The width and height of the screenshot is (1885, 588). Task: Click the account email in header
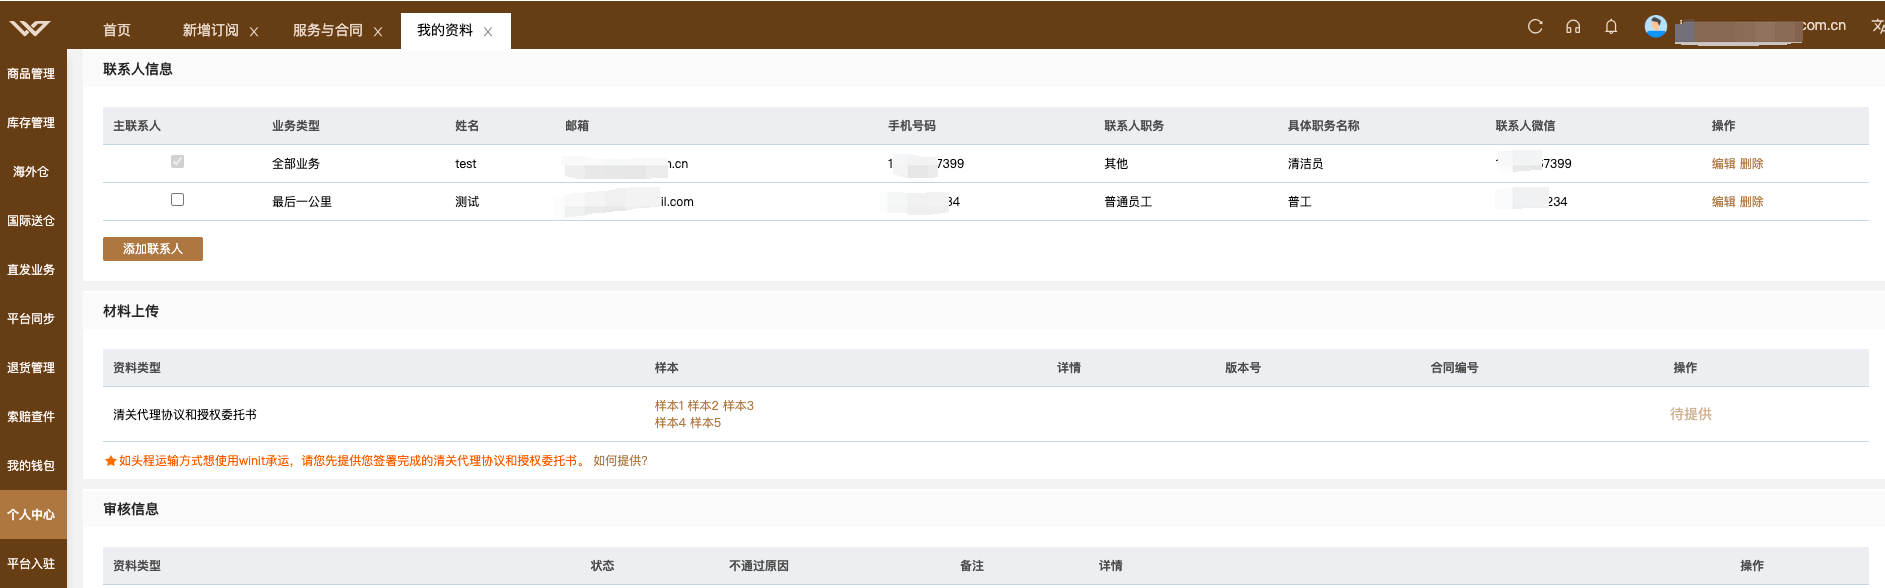click(x=1761, y=27)
